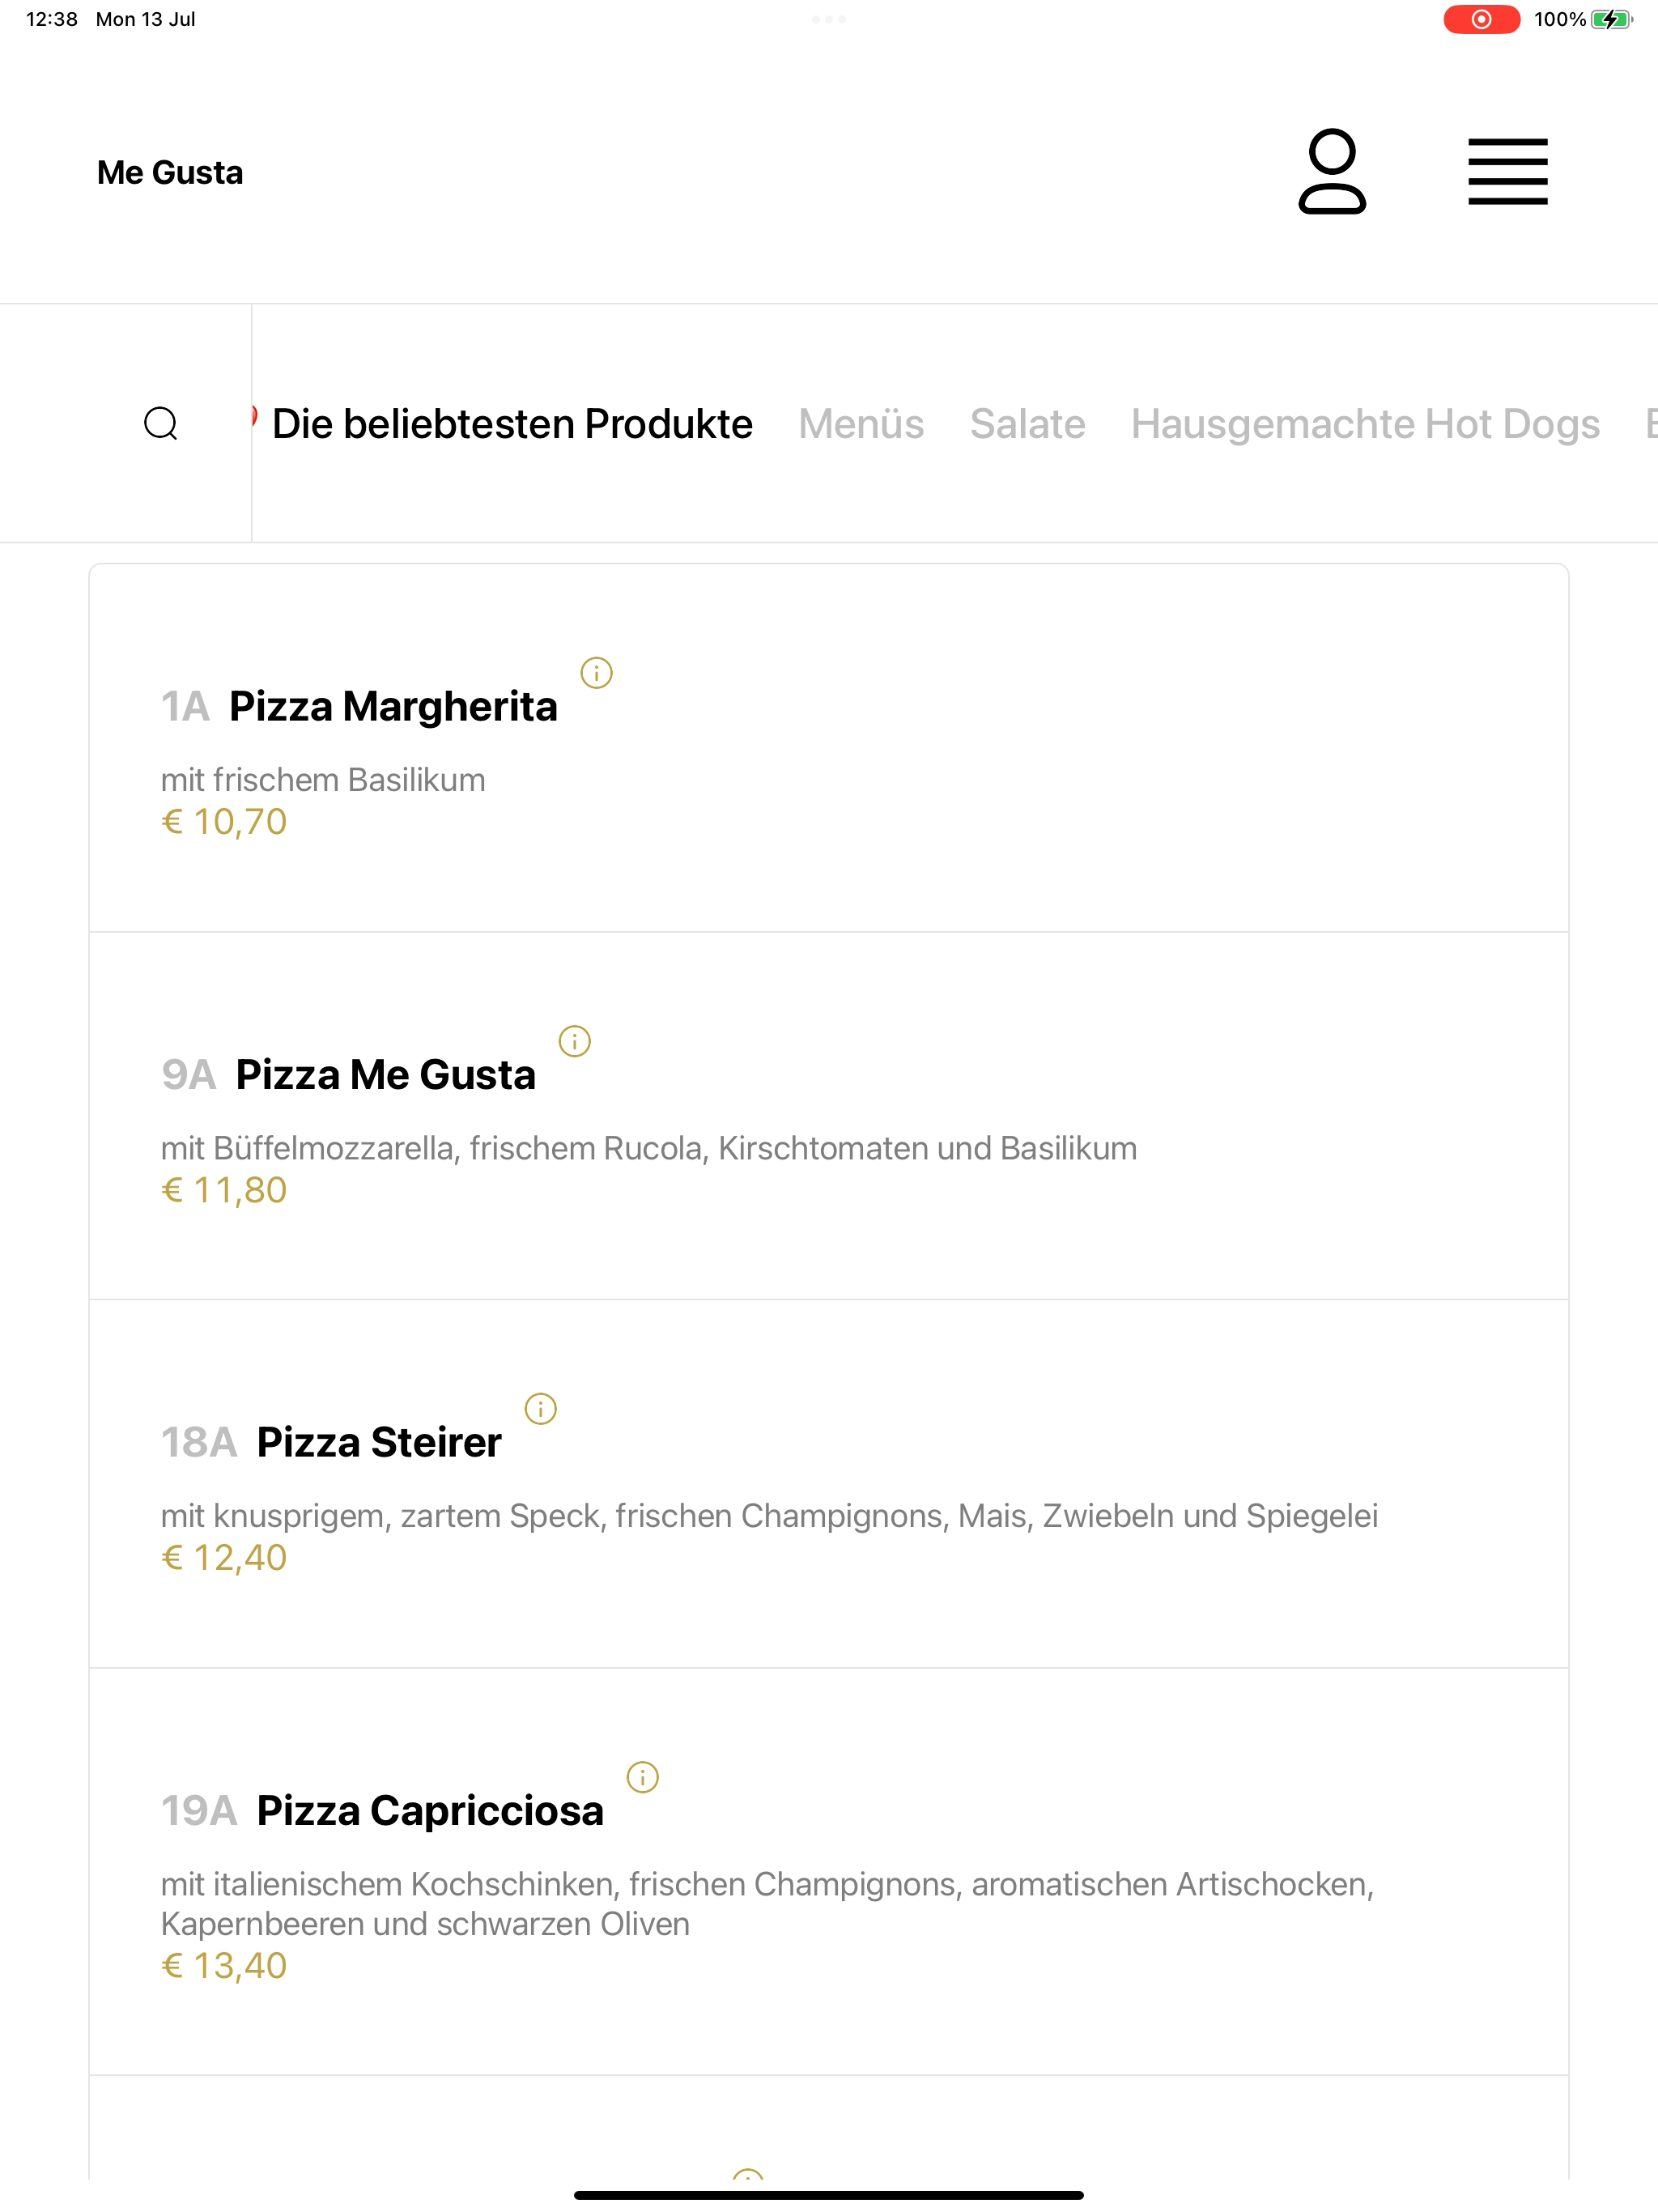The image size is (1658, 2212).
Task: Tap item number 19A
Action: 199,1810
